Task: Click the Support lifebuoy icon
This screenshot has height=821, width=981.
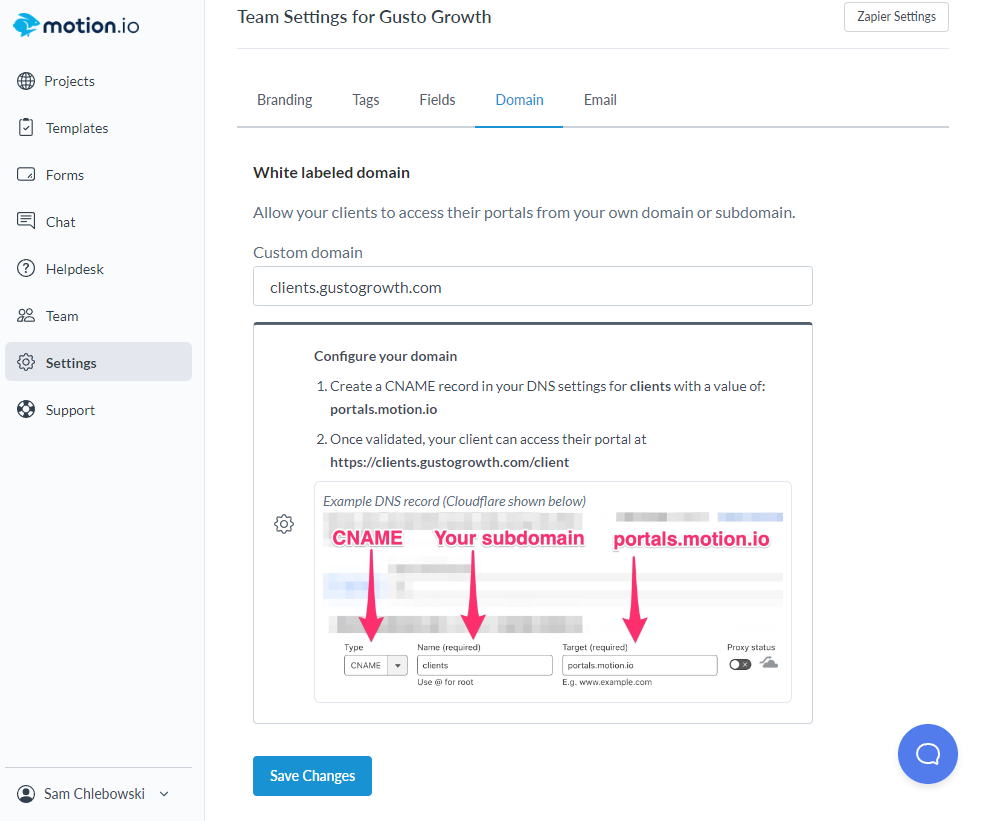Action: [26, 410]
